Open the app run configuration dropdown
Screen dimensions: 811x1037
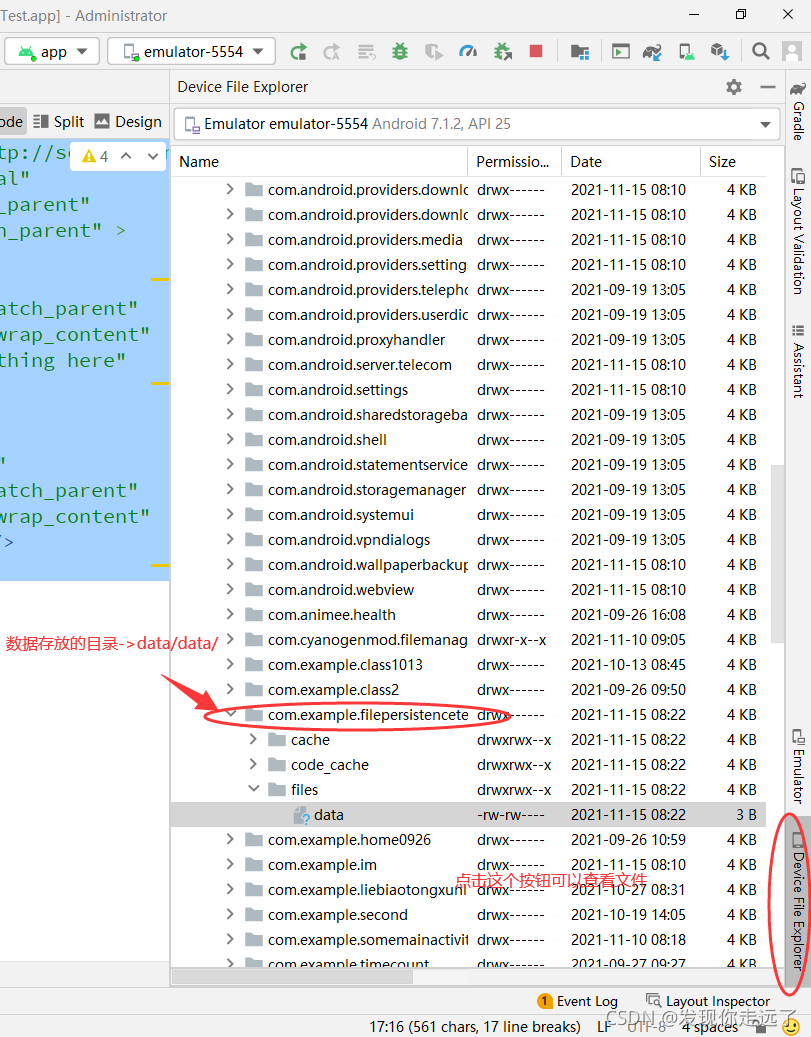[x=52, y=52]
